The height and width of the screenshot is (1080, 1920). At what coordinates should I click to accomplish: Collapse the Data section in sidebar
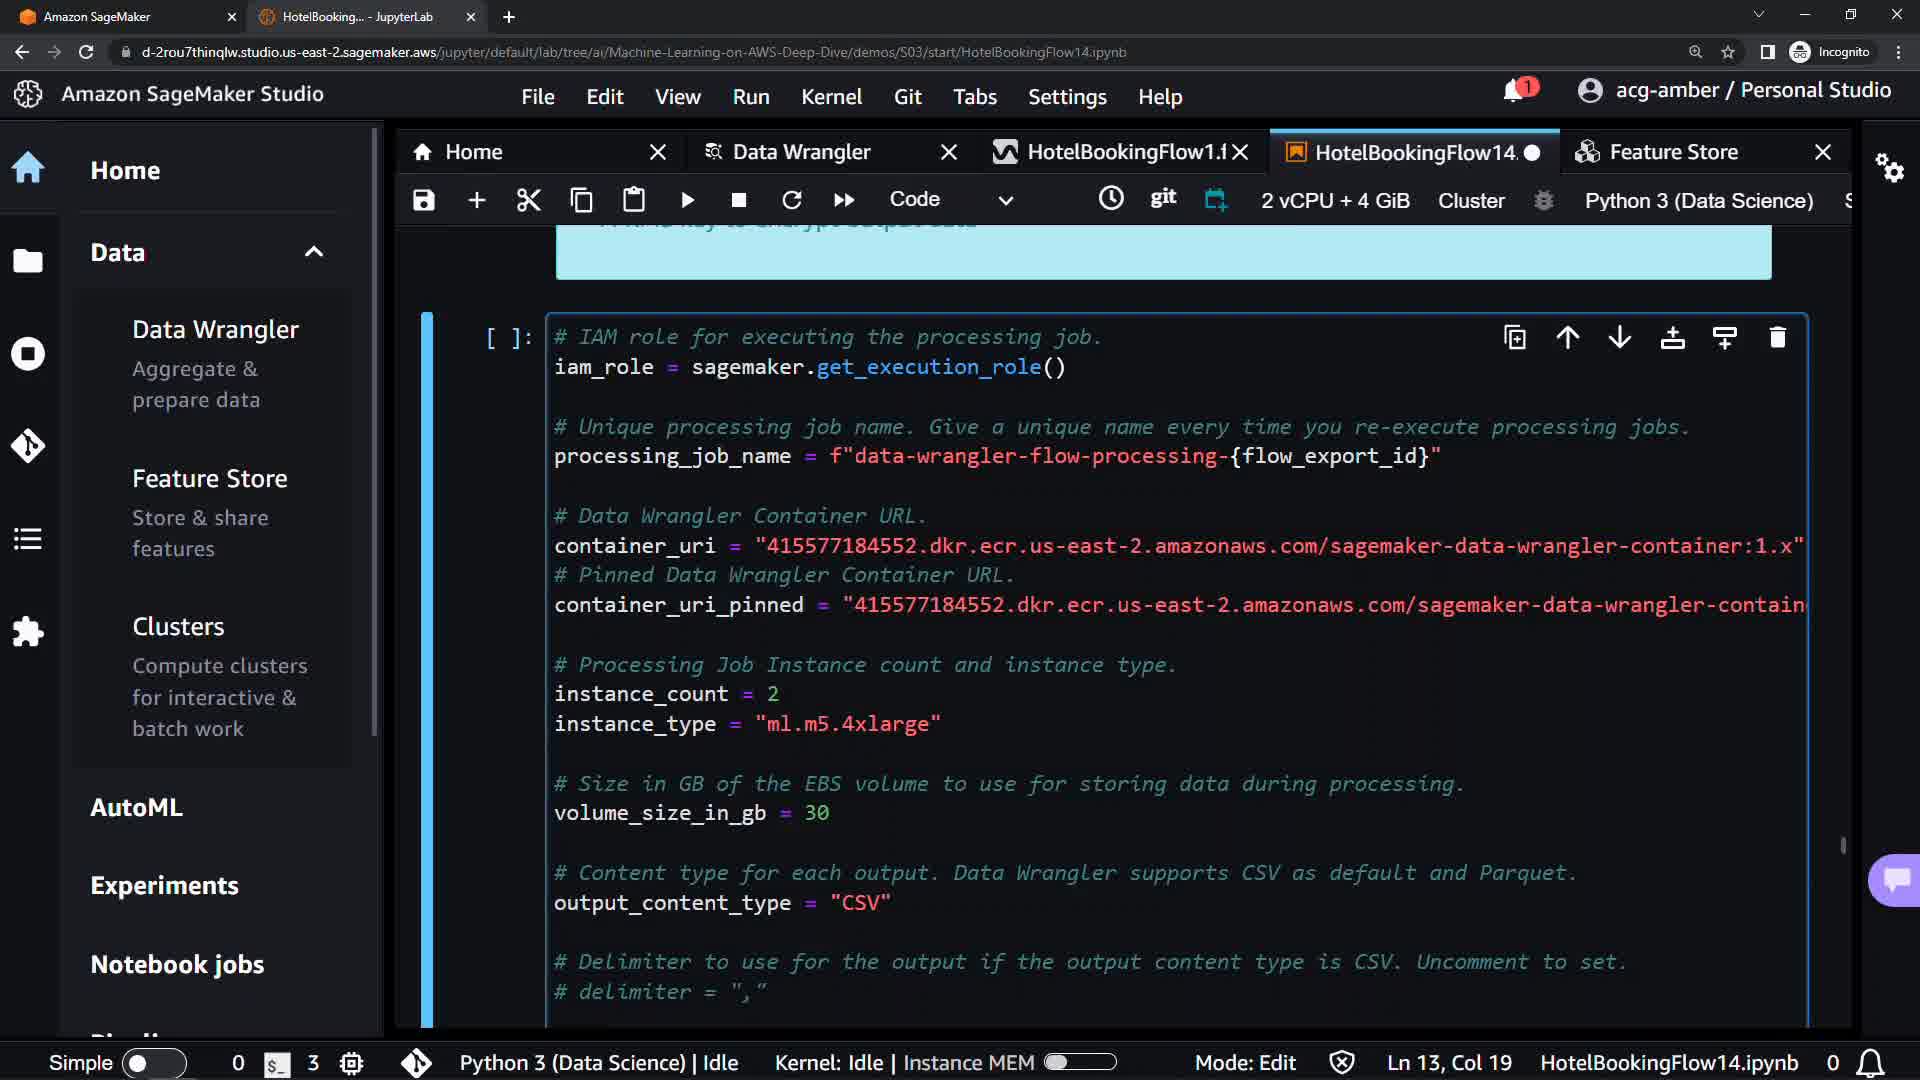tap(314, 252)
